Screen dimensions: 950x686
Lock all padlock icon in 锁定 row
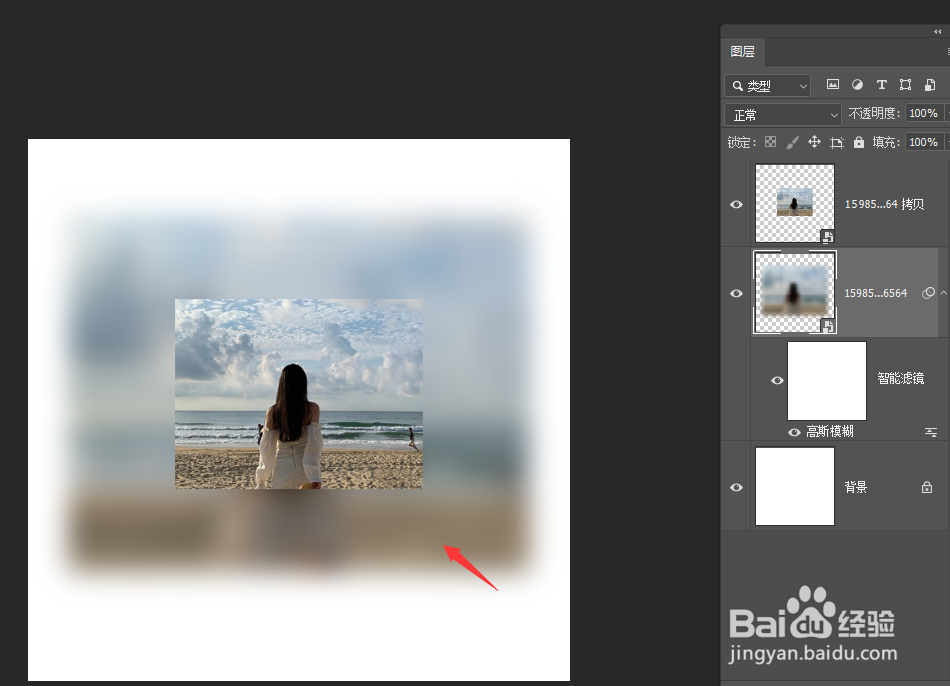859,142
